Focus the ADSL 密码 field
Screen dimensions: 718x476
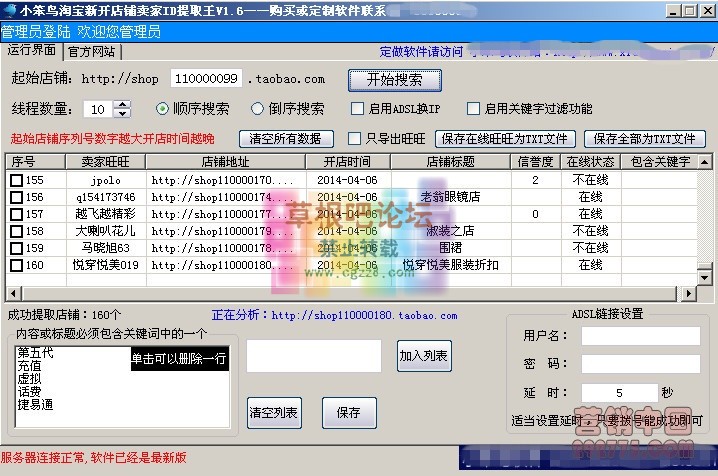tap(641, 364)
